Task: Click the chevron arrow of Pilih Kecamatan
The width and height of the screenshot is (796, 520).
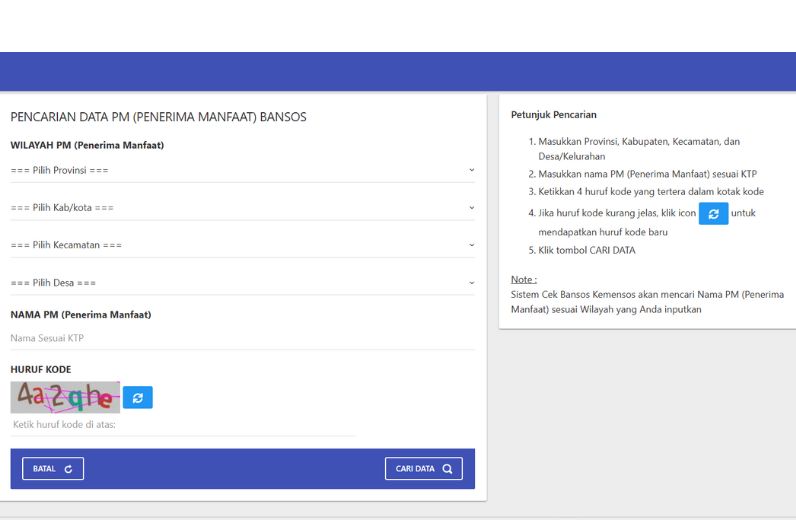Action: point(471,245)
